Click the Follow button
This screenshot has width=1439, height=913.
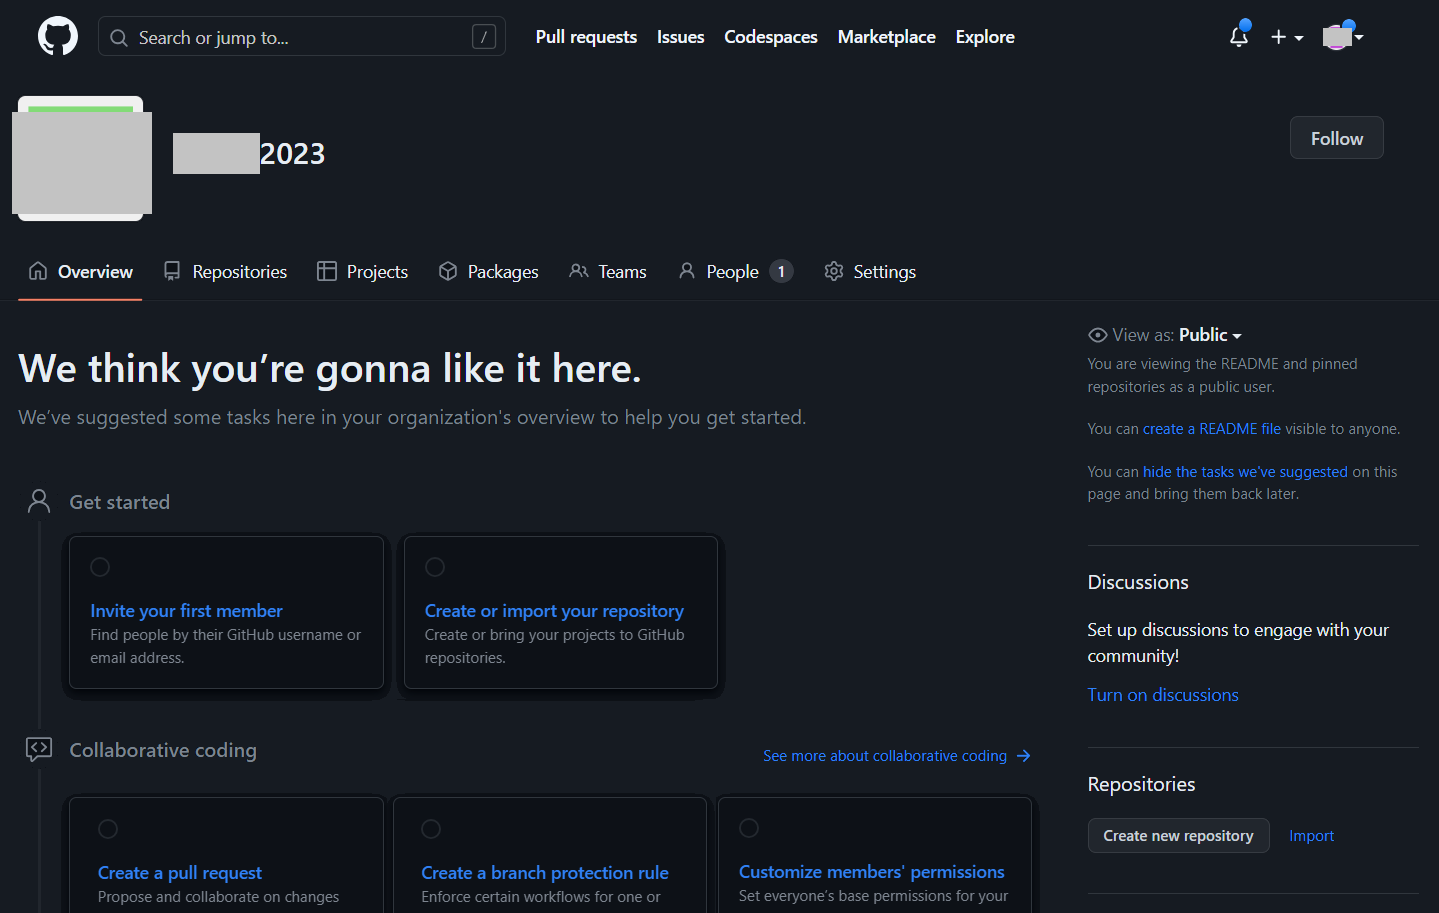[x=1337, y=138]
